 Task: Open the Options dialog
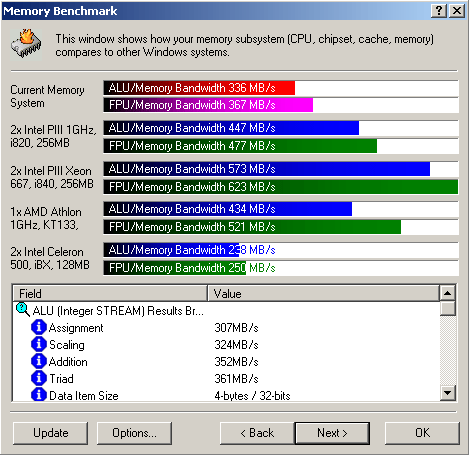134,433
